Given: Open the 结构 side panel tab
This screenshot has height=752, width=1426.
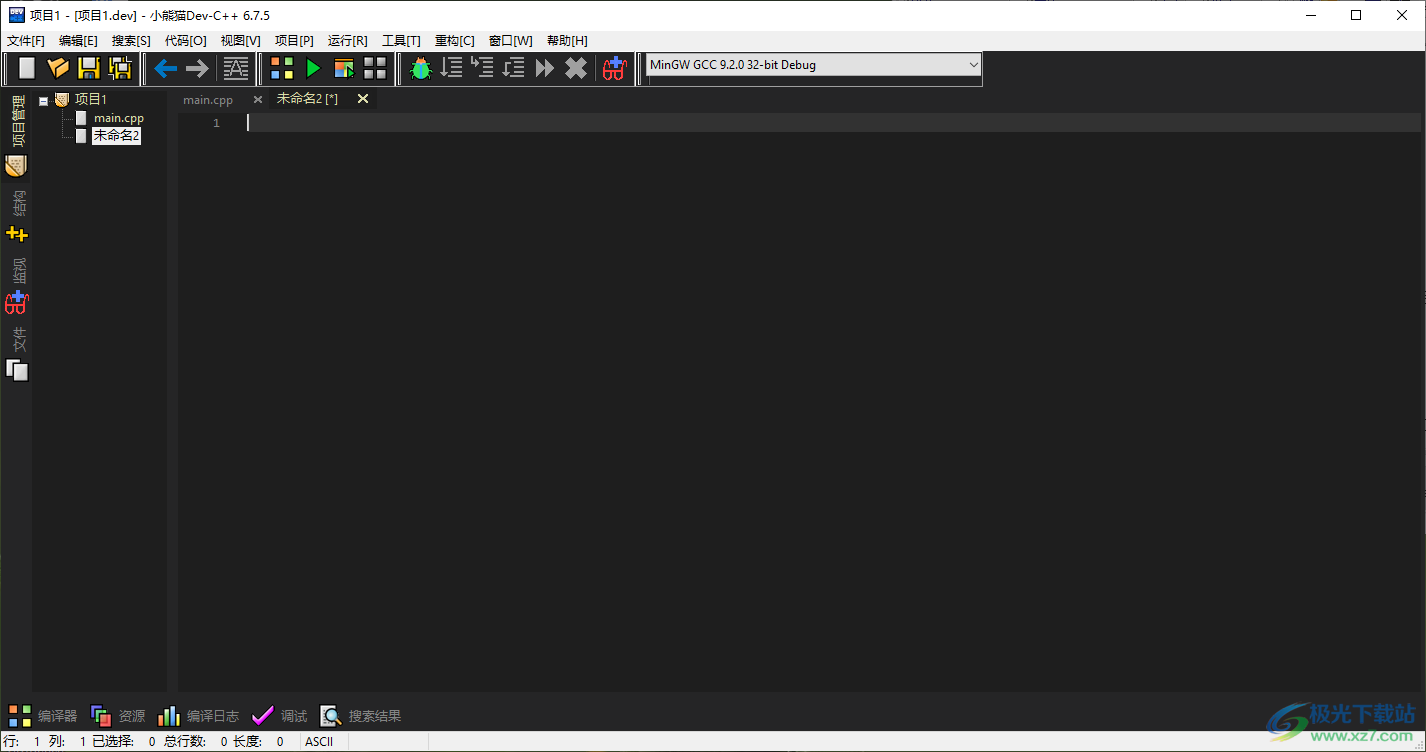Looking at the screenshot, I should click(17, 215).
